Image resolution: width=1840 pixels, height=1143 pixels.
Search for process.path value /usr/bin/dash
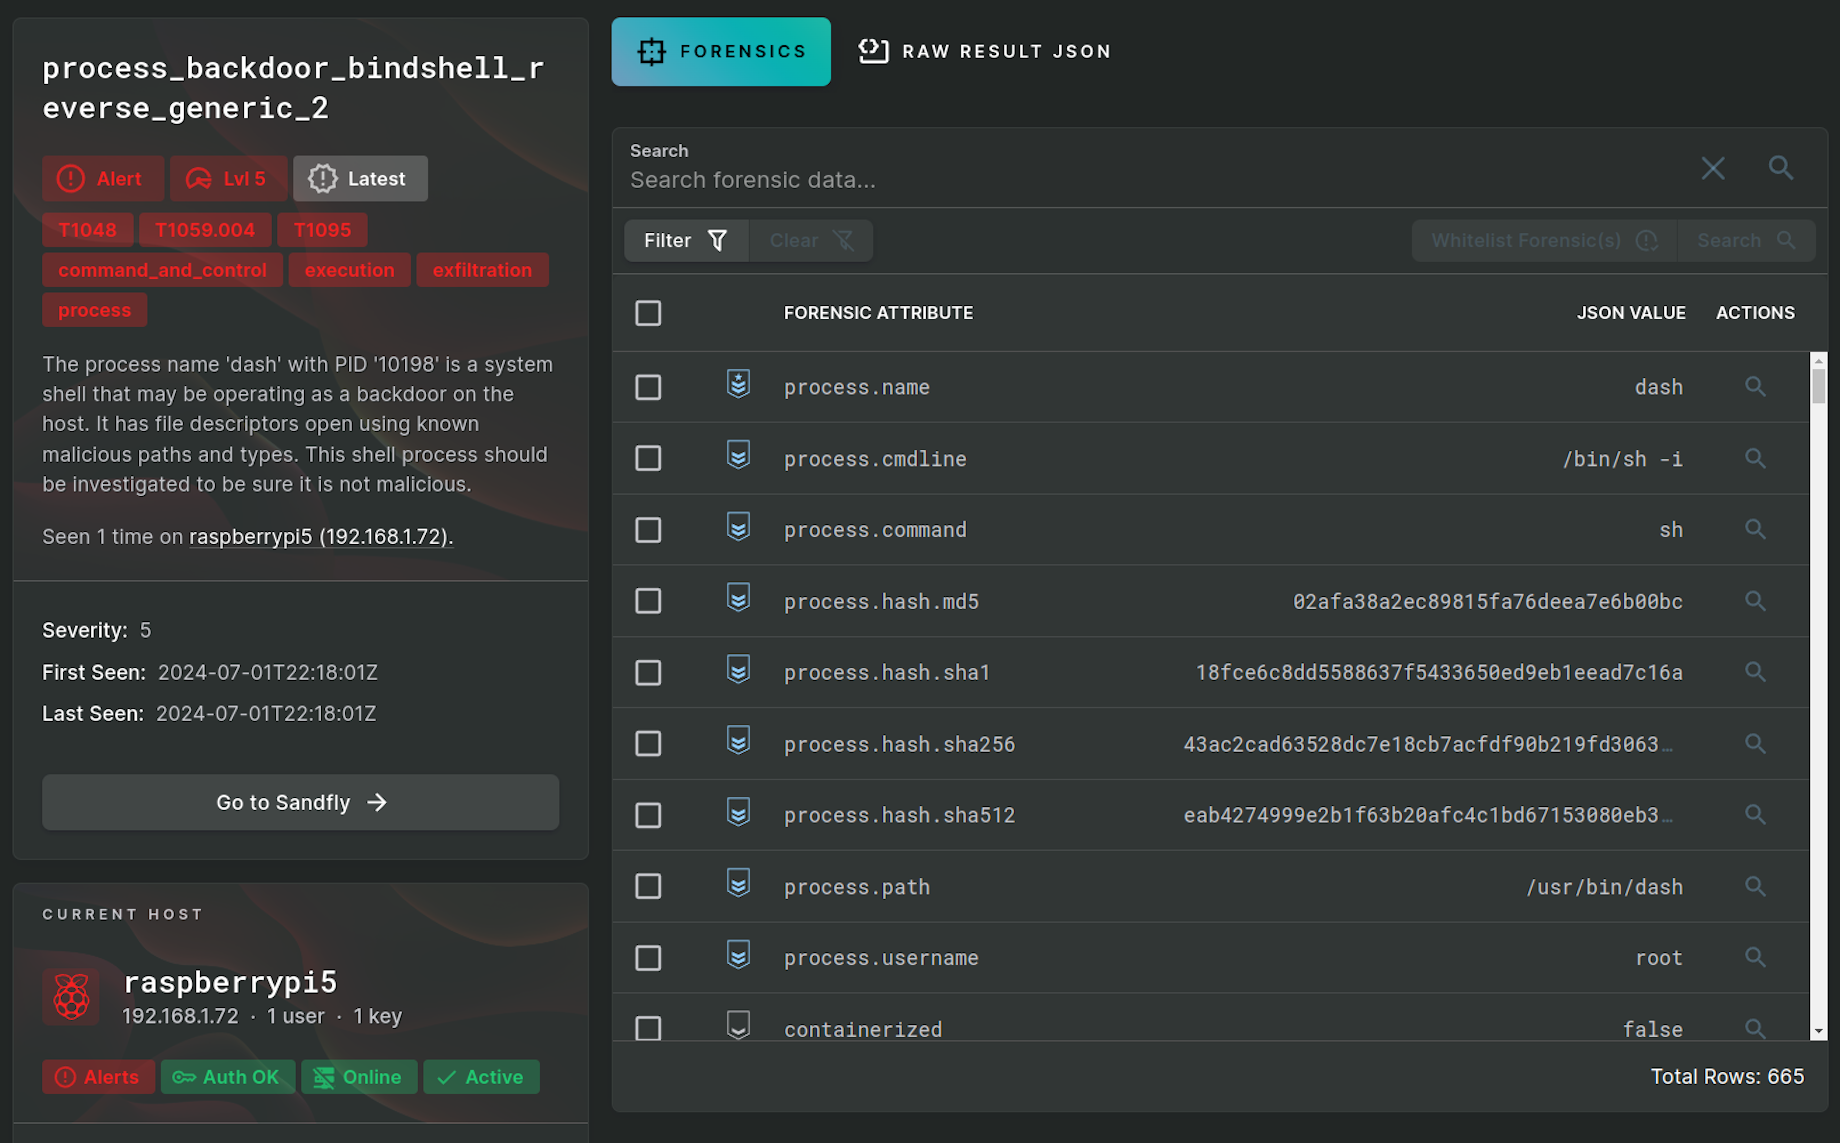(1755, 887)
